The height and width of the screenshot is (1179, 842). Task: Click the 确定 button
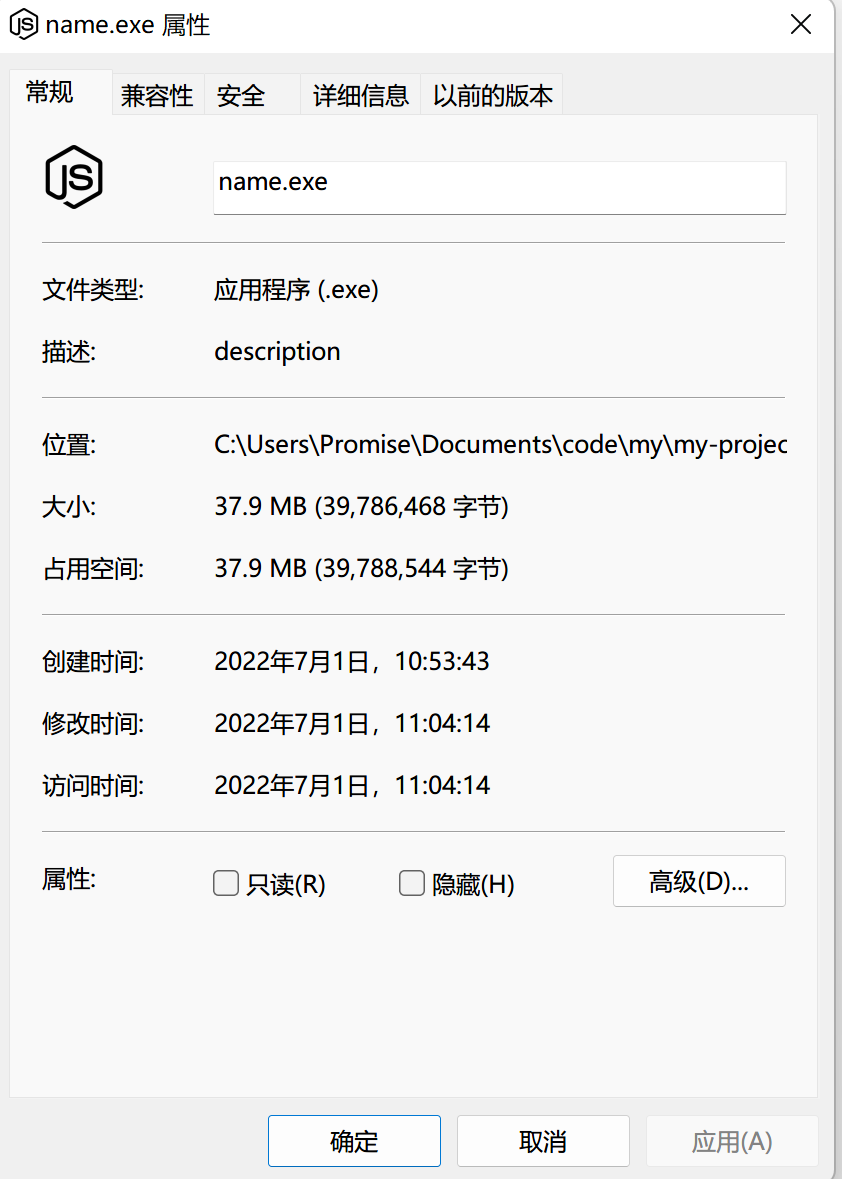354,1140
